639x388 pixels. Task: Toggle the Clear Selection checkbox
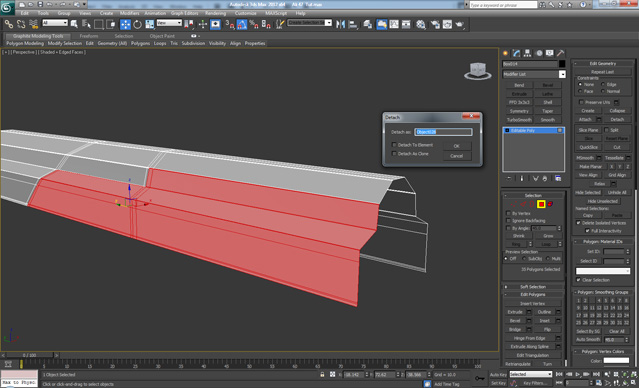point(578,280)
